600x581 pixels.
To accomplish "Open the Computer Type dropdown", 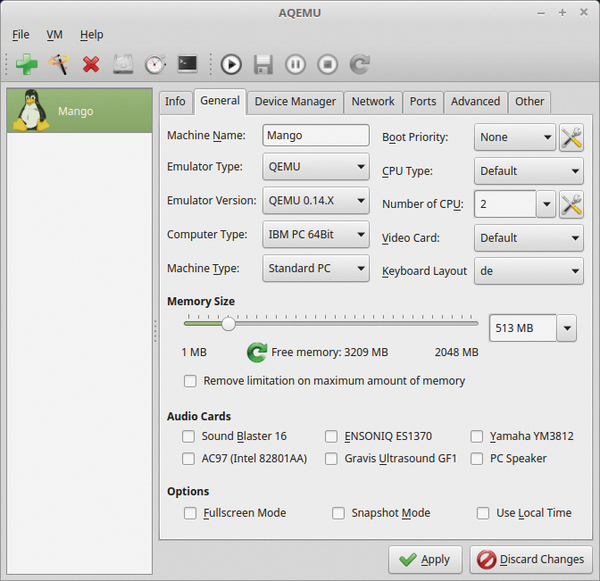I will coord(316,234).
